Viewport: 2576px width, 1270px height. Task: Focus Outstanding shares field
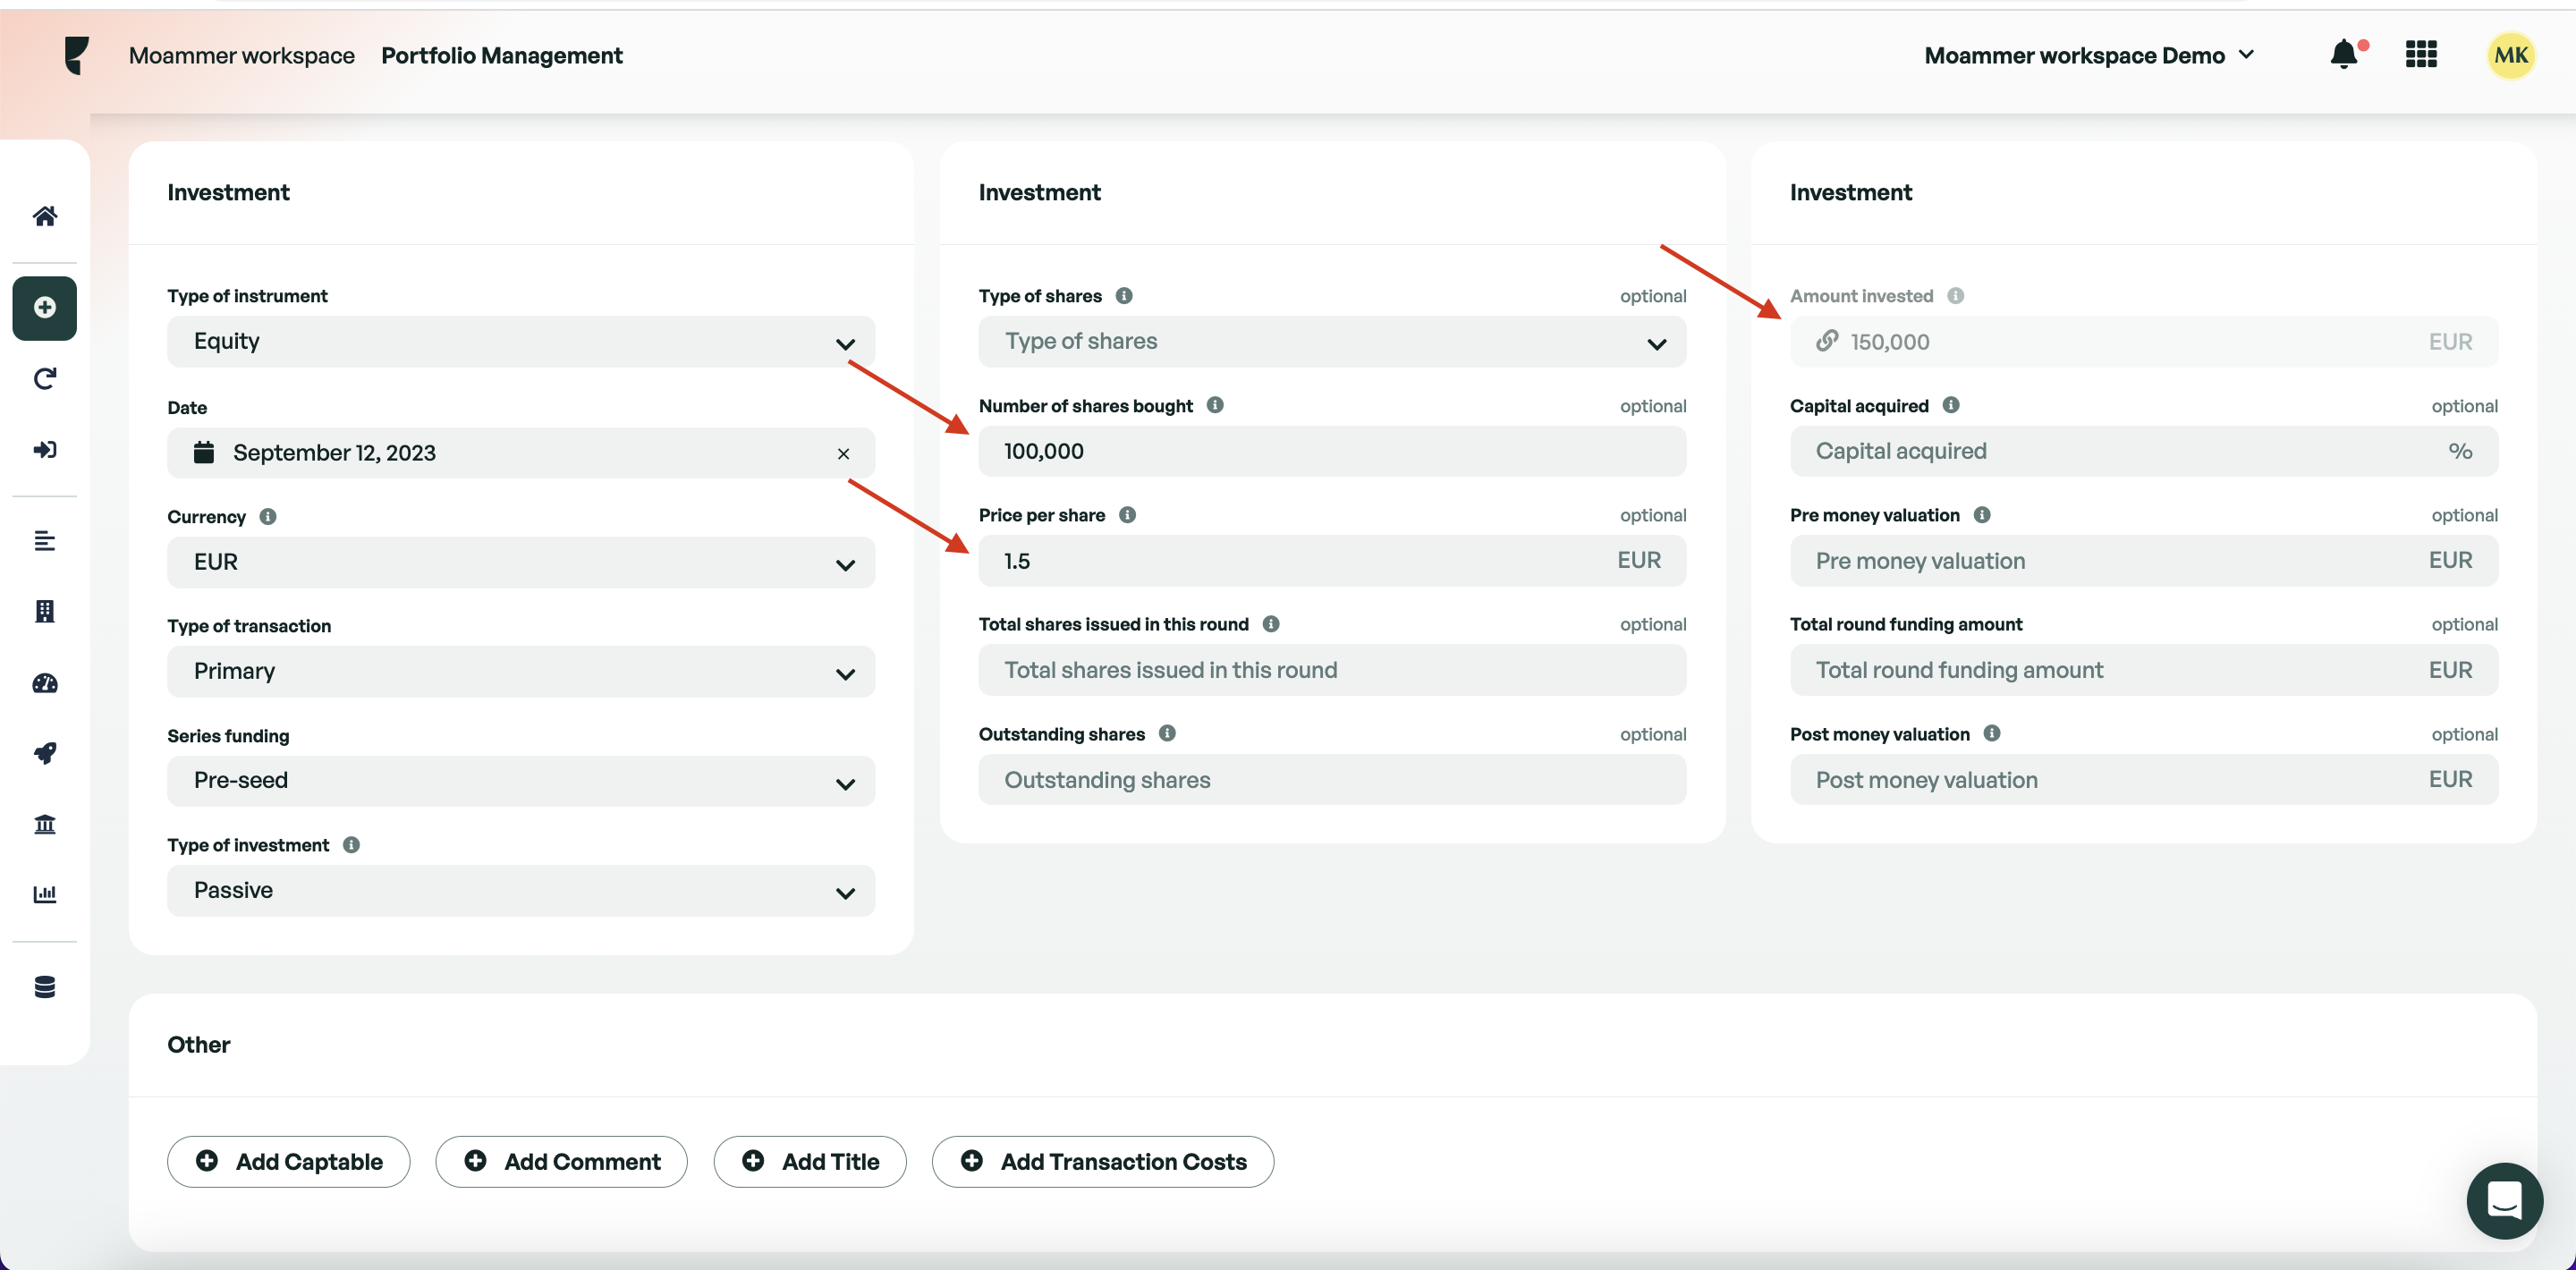pos(1332,780)
